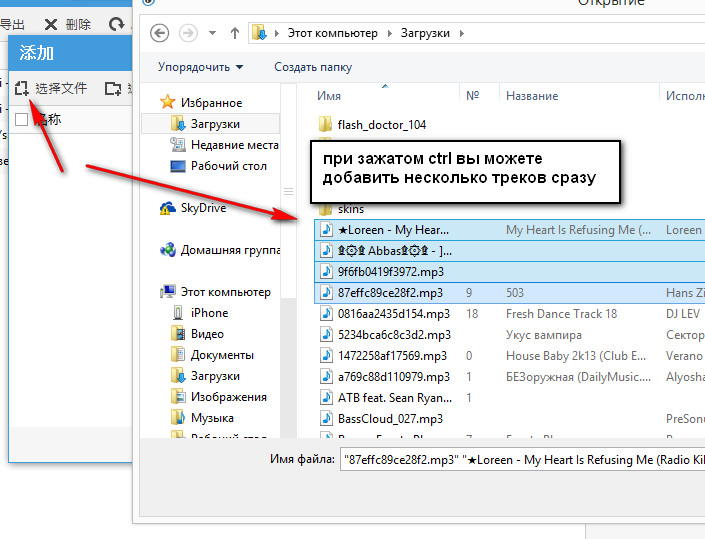
Task: Go back with the left arrow button
Action: [x=159, y=33]
